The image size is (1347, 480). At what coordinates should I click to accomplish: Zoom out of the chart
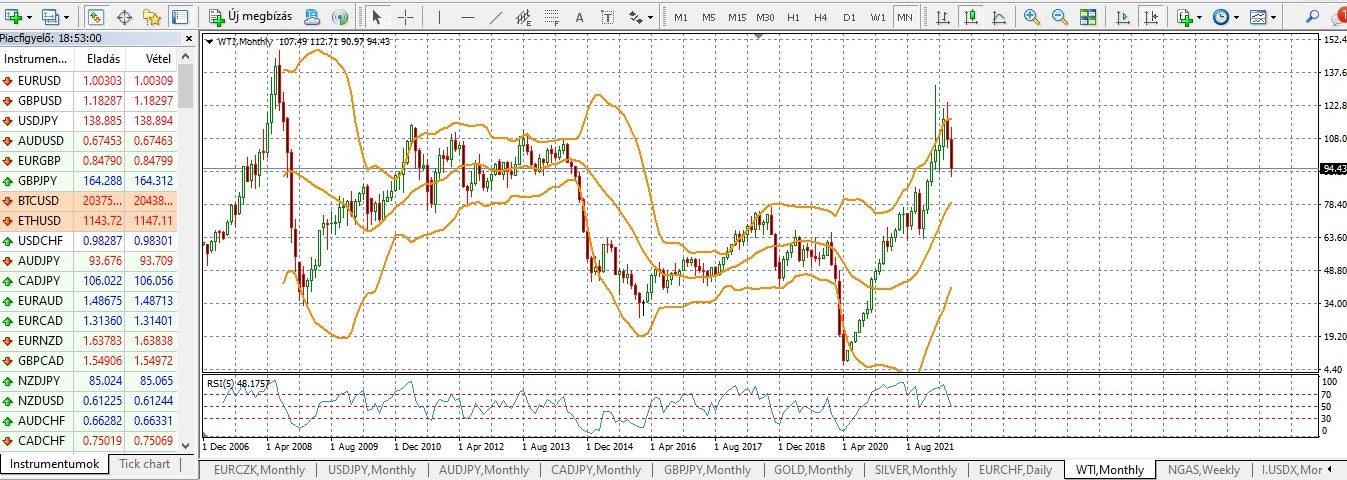pos(1059,17)
